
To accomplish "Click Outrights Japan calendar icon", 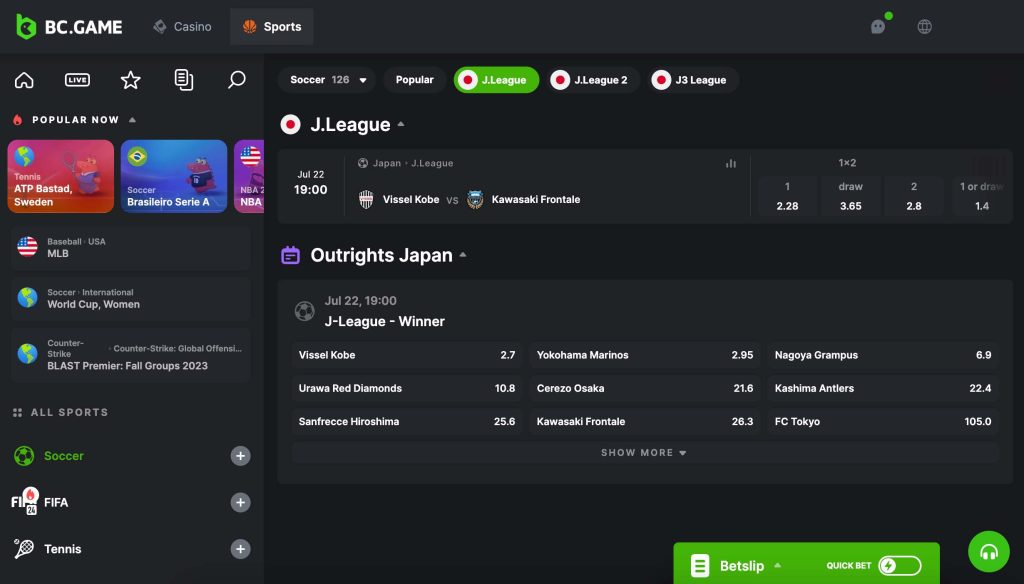I will click(x=291, y=255).
